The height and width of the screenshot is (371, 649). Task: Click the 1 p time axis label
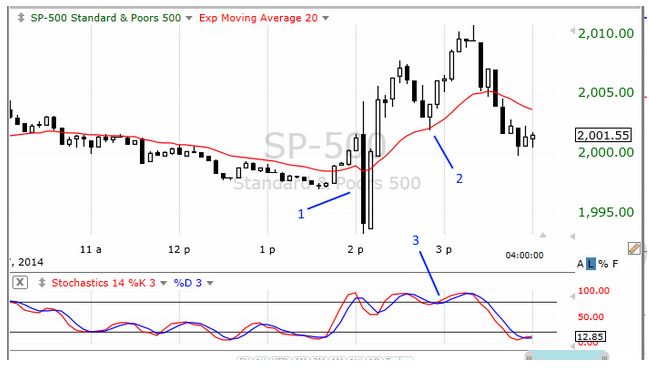(267, 250)
